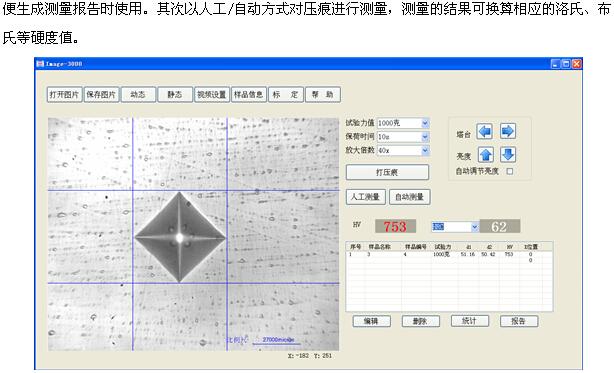Screen dimensions: 614x373
Task: Select the first row in results table
Action: (449, 254)
